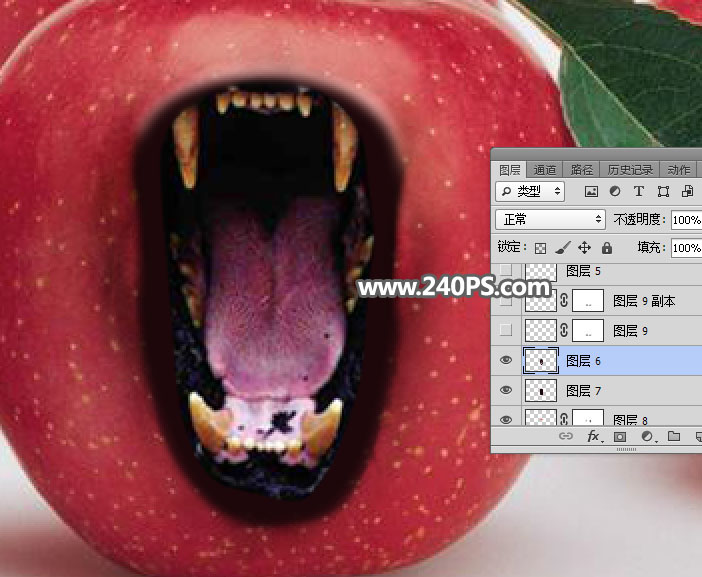The height and width of the screenshot is (577, 702).
Task: Lock layer position move icon
Action: pyautogui.click(x=584, y=248)
